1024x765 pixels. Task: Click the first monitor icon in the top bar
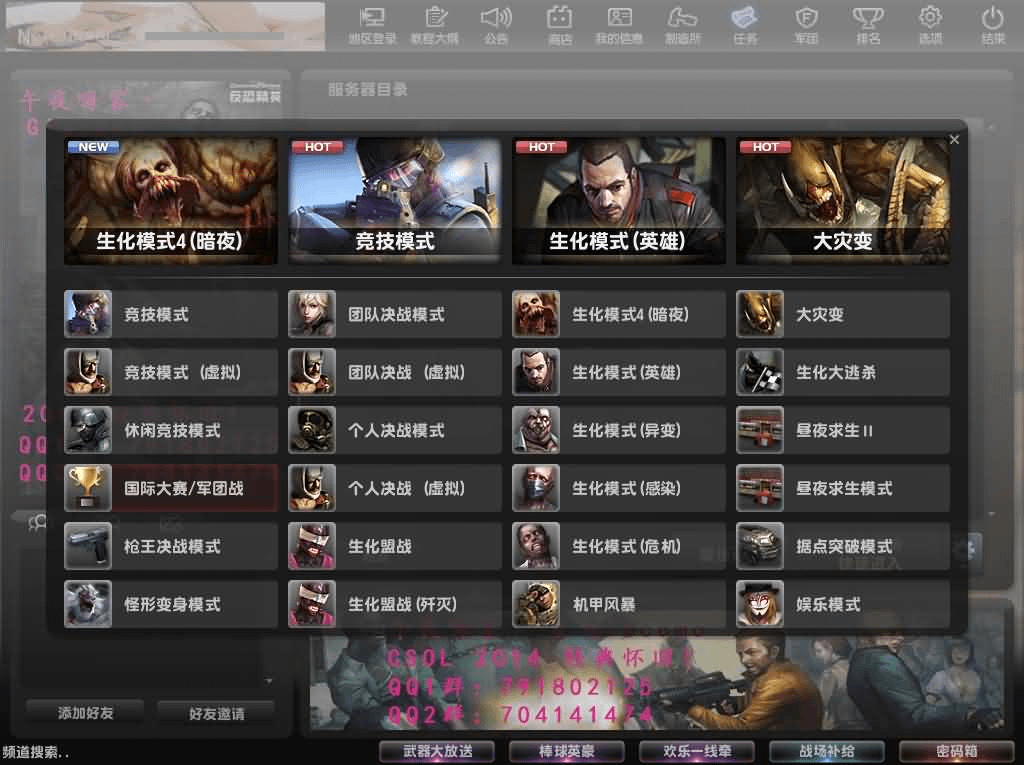point(372,25)
